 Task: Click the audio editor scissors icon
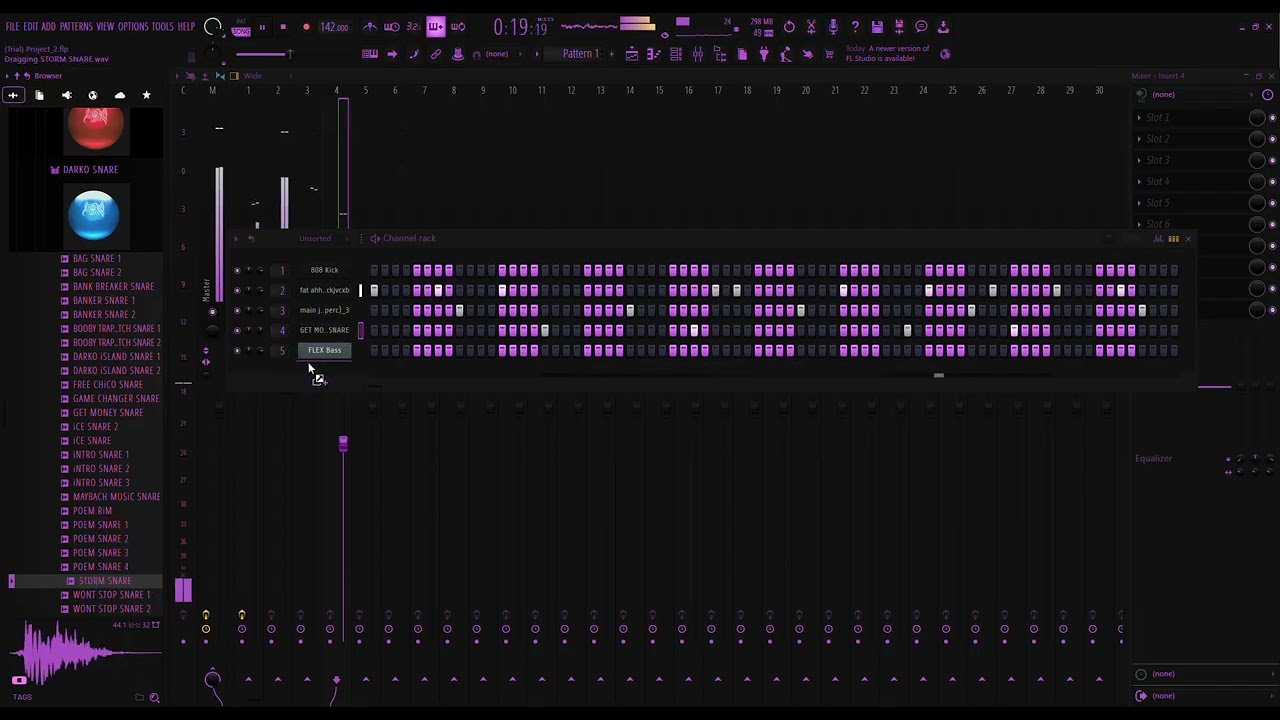[x=811, y=27]
